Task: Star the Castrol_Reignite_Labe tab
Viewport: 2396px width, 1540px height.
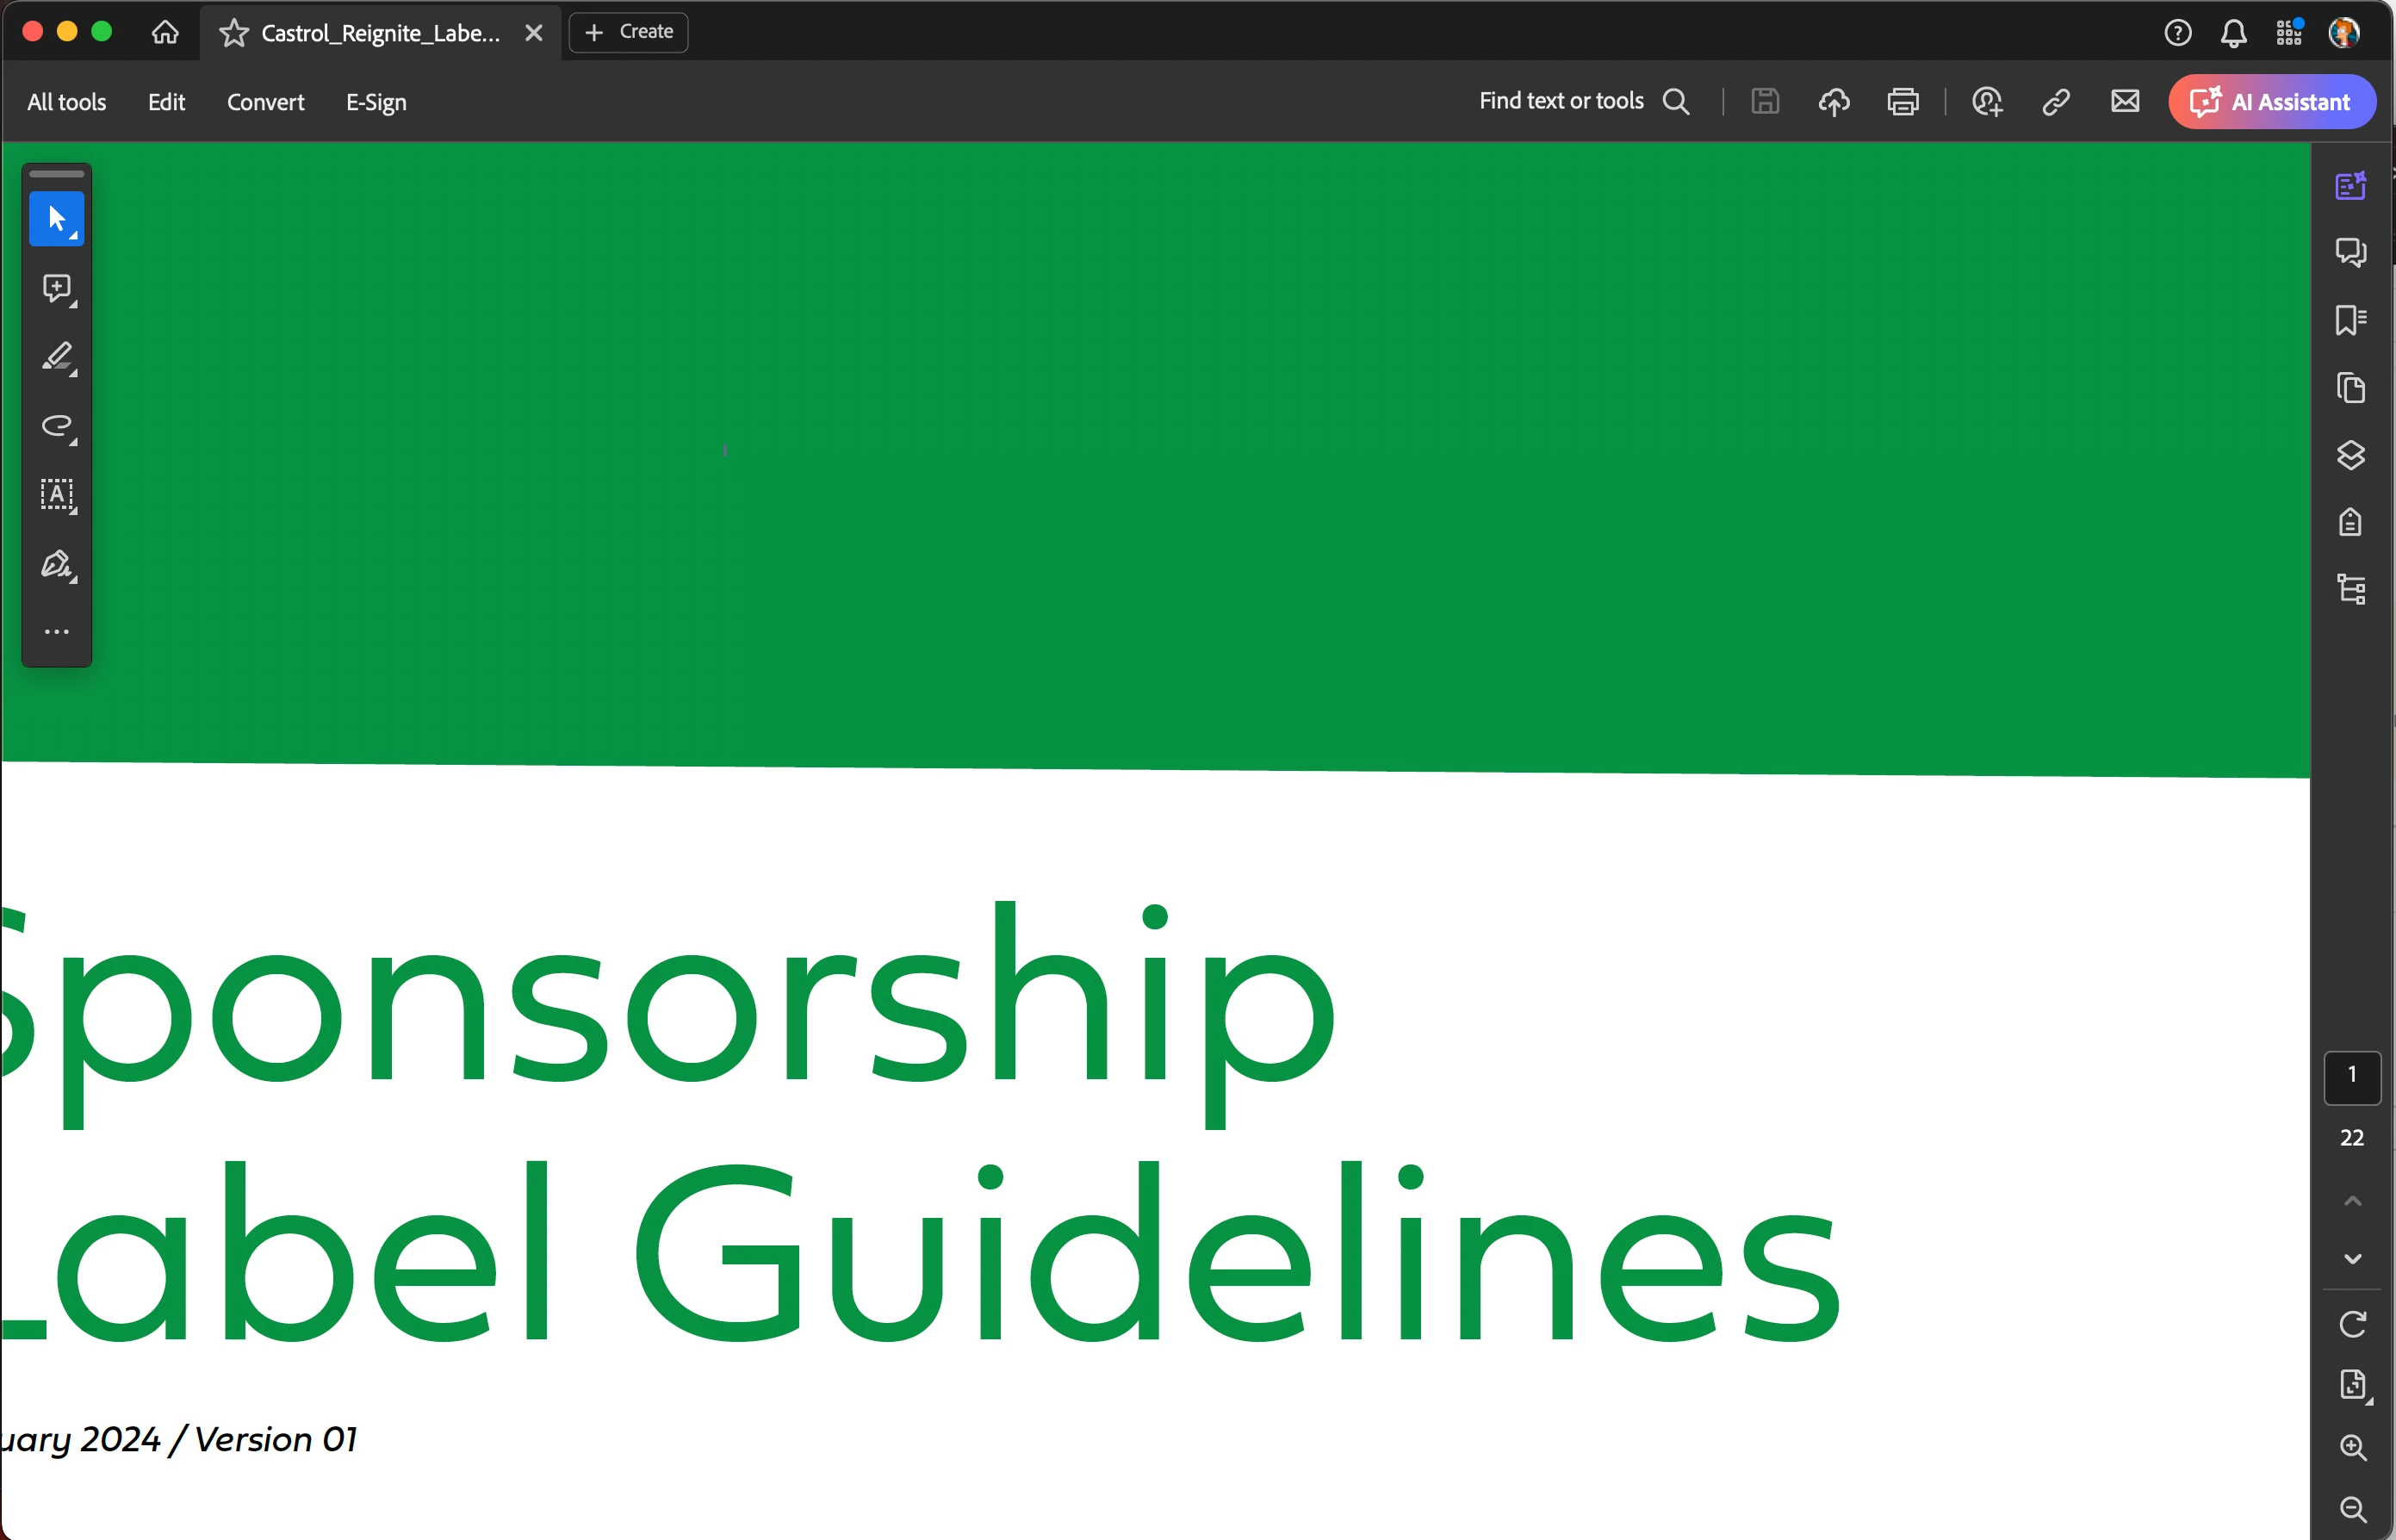Action: tap(233, 33)
